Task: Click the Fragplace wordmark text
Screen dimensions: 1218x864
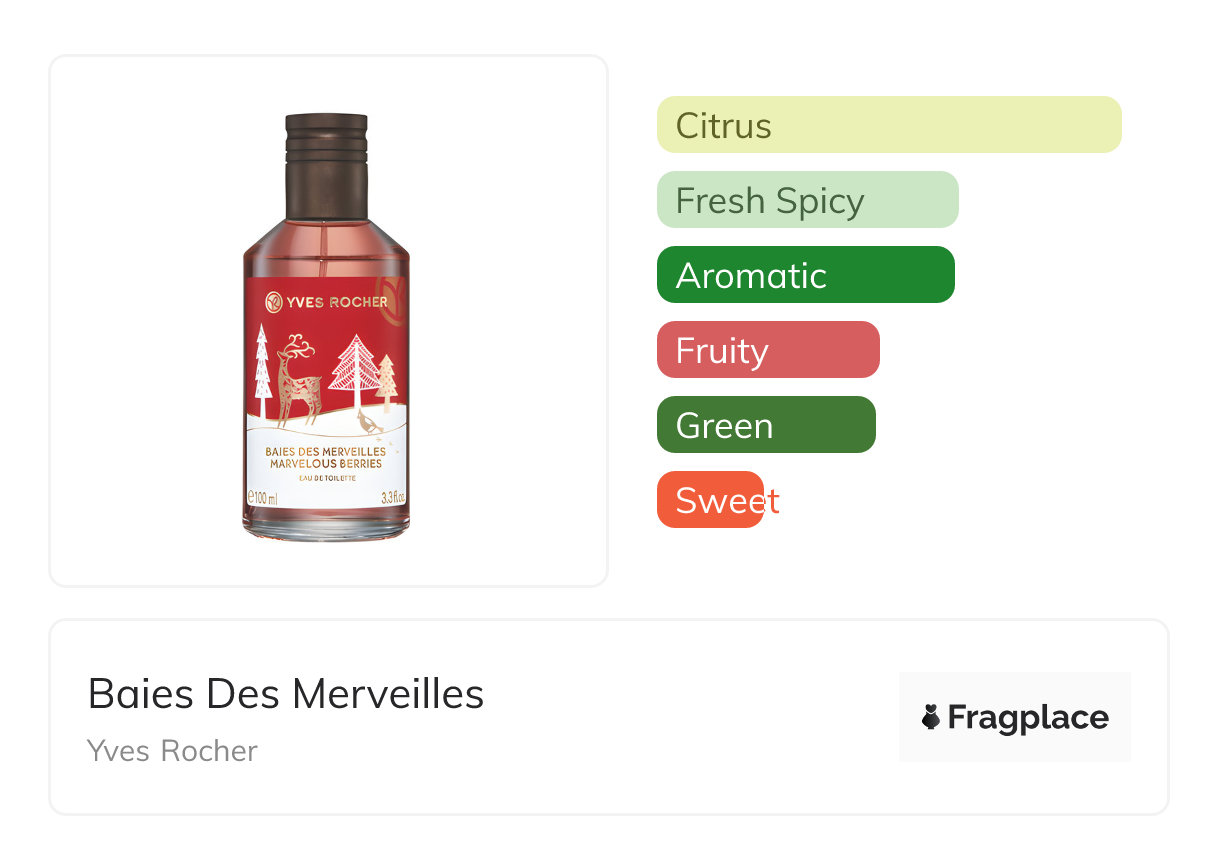Action: 1028,718
